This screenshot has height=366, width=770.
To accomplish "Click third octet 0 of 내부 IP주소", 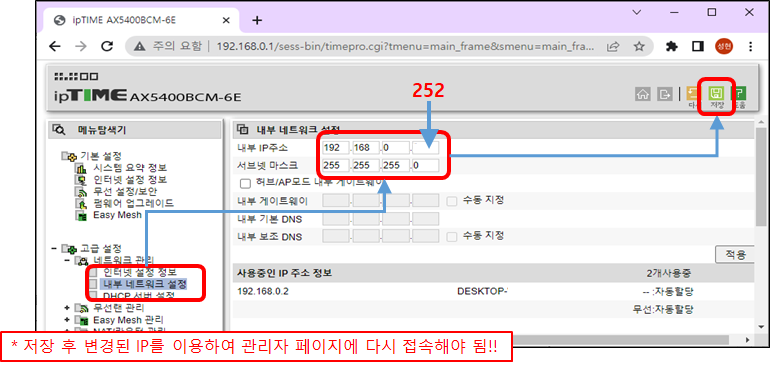I will 396,148.
